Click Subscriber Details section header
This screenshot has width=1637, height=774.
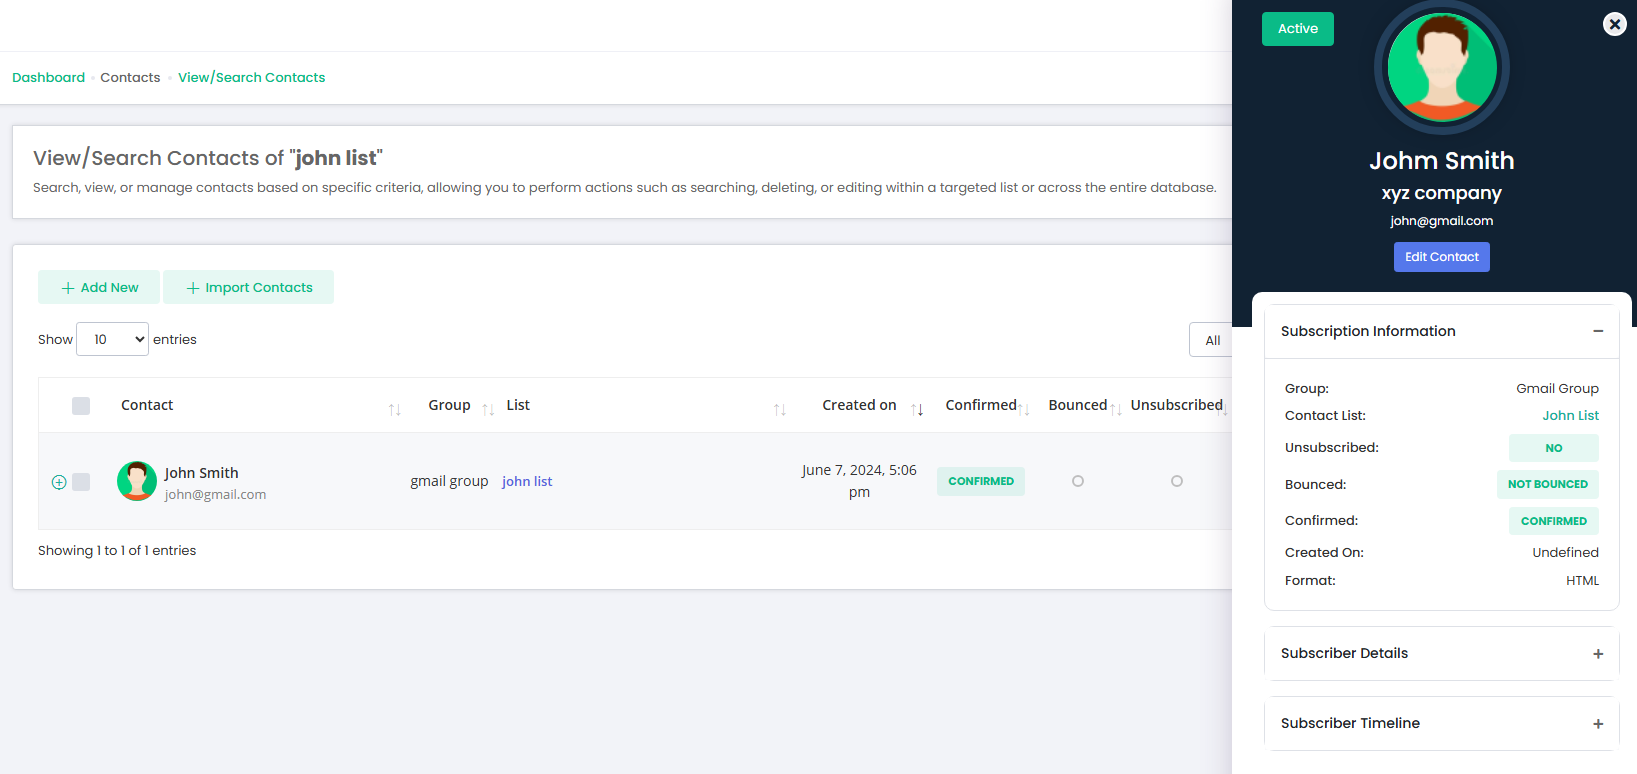pos(1442,654)
